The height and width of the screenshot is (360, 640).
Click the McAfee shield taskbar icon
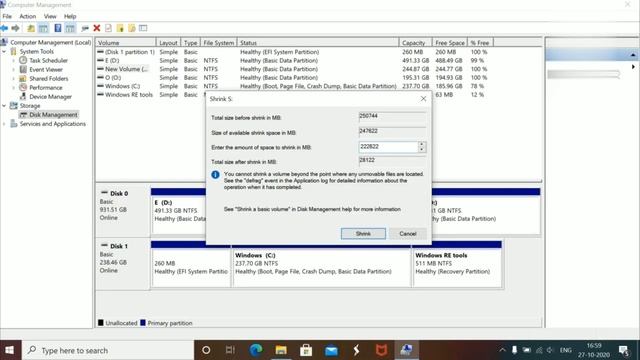[381, 350]
